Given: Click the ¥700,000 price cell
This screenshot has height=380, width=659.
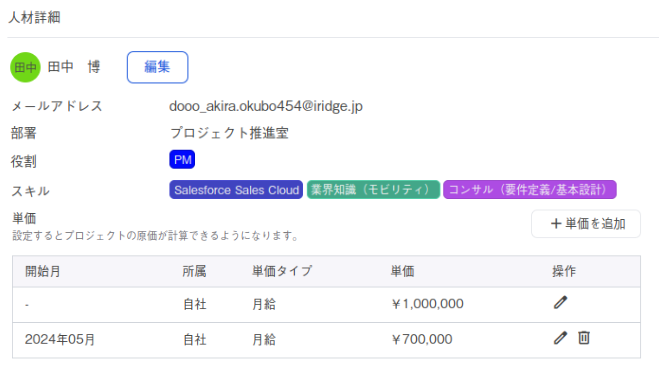Looking at the screenshot, I should (422, 339).
